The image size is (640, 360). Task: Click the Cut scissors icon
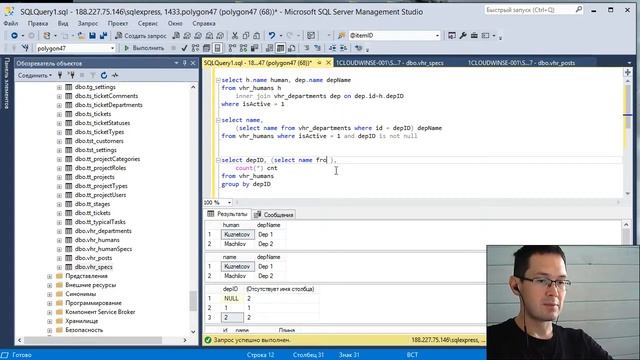click(x=235, y=36)
